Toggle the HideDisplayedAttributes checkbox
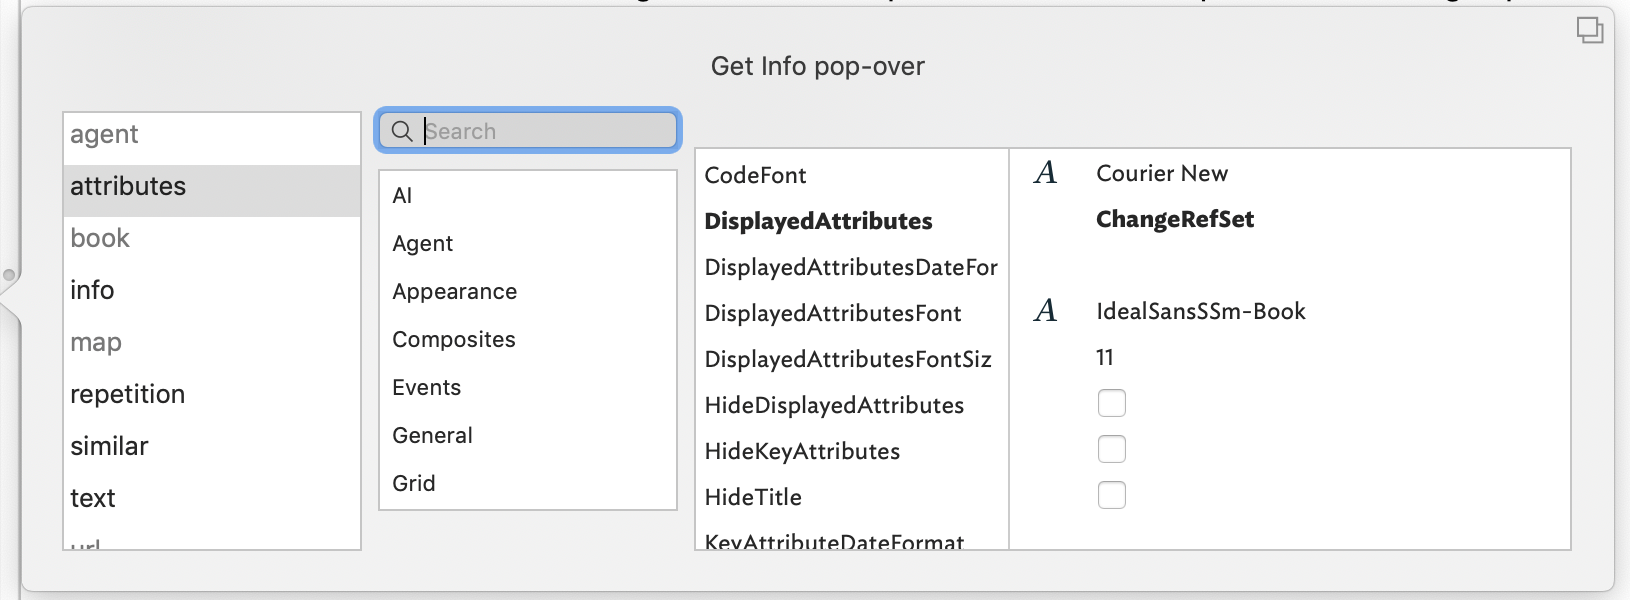Viewport: 1630px width, 600px height. click(1112, 403)
